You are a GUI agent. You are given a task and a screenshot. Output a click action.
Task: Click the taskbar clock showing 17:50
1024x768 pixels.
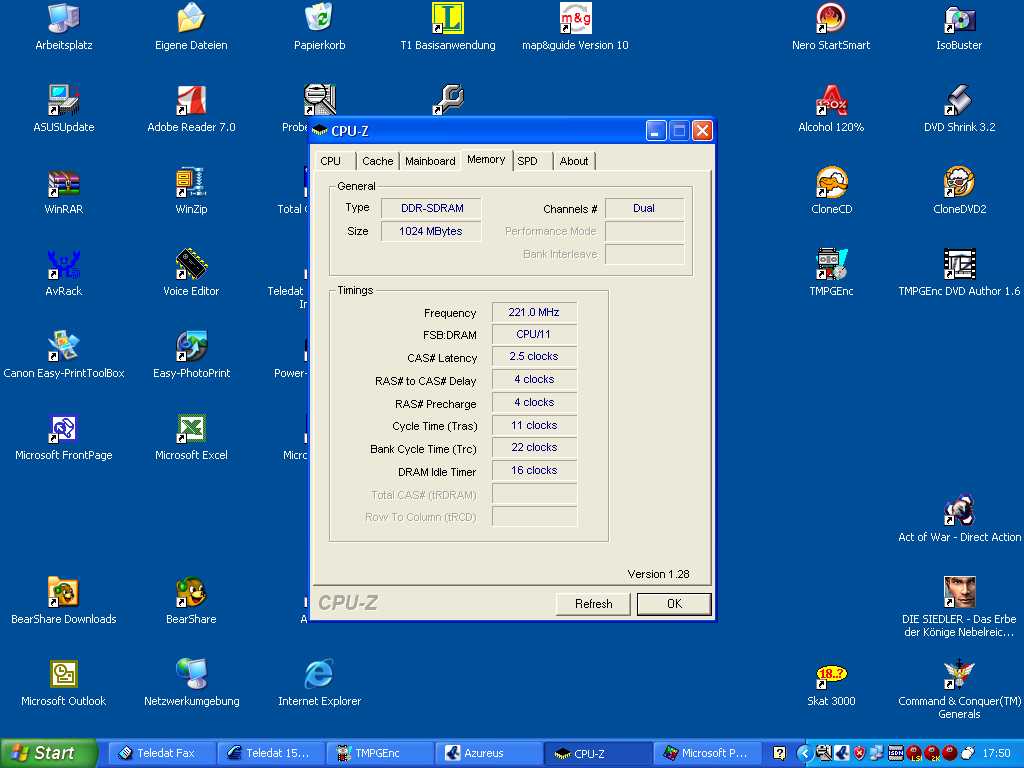996,754
